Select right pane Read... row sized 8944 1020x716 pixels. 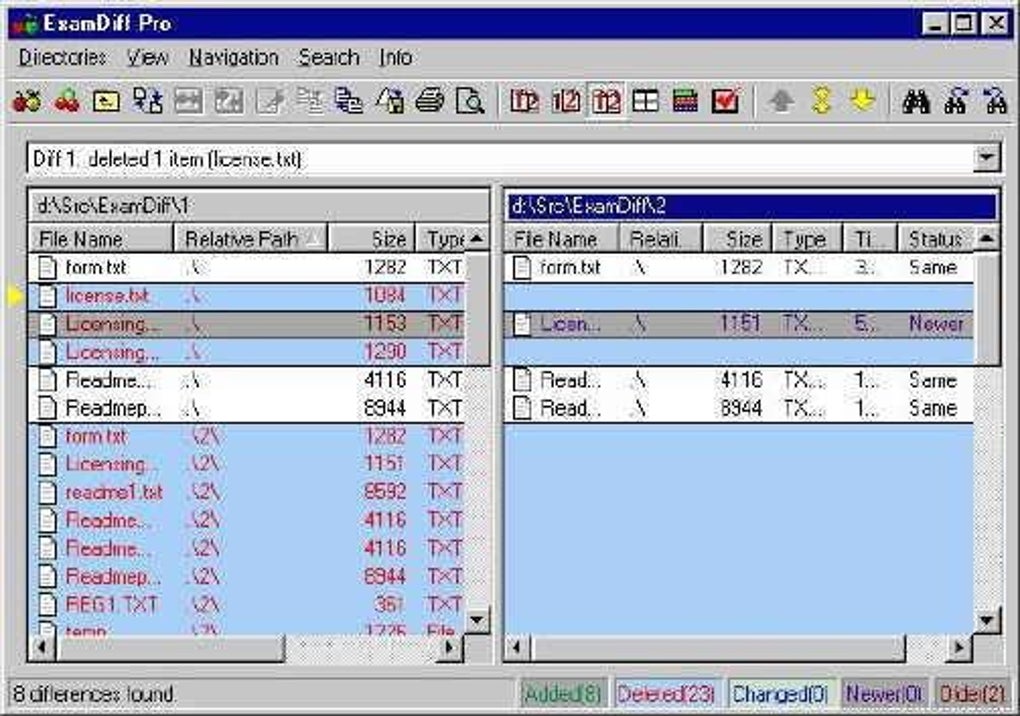(739, 408)
